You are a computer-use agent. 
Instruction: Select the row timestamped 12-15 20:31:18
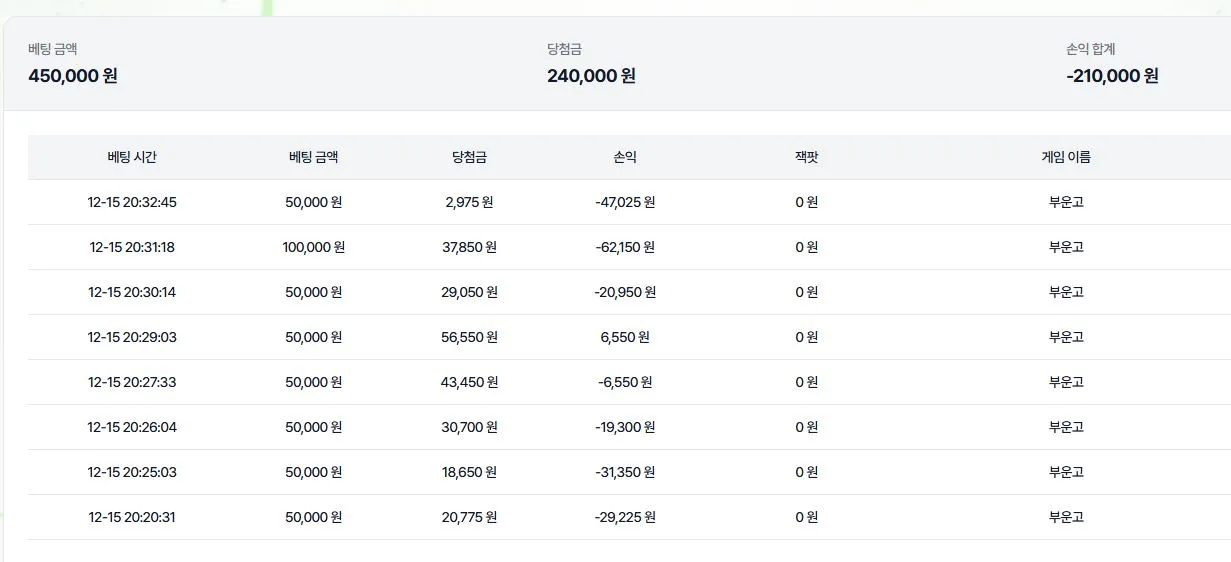[629, 247]
